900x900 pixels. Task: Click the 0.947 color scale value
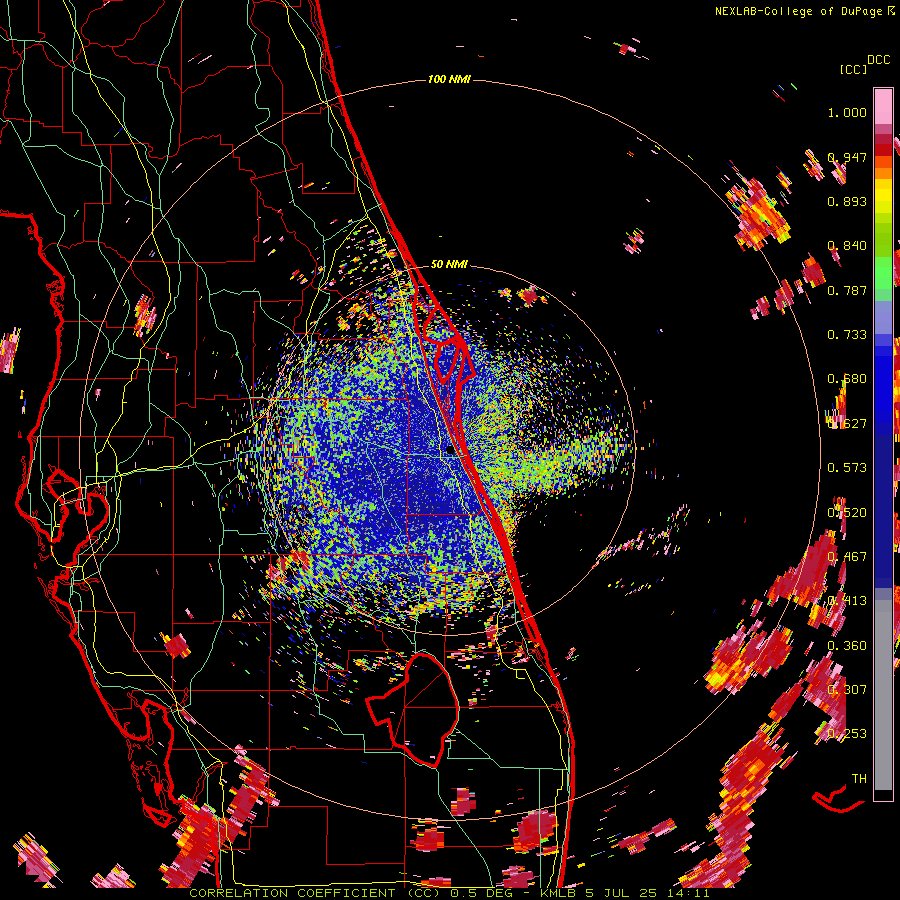[x=847, y=157]
